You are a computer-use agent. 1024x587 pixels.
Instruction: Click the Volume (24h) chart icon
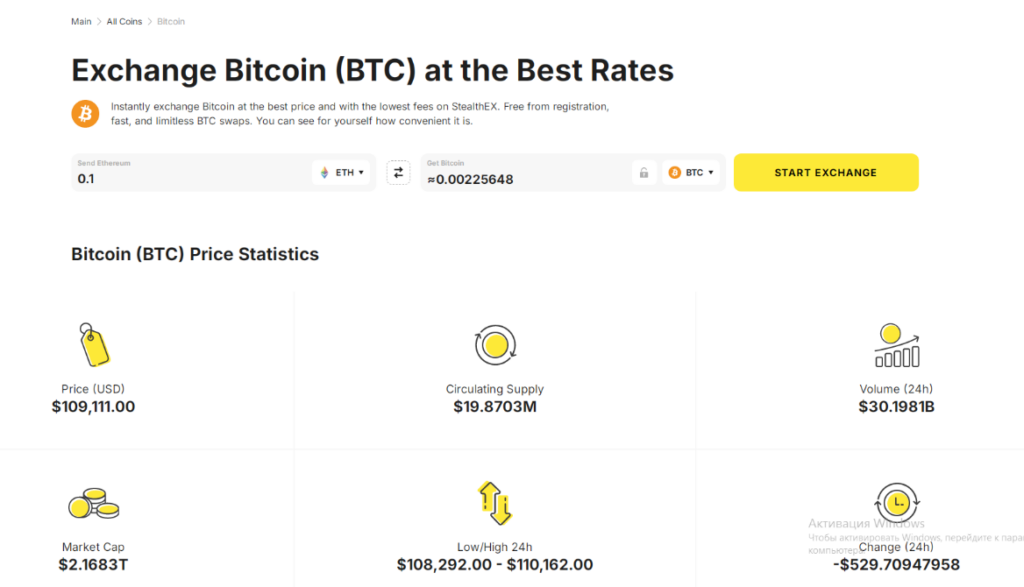coord(897,345)
